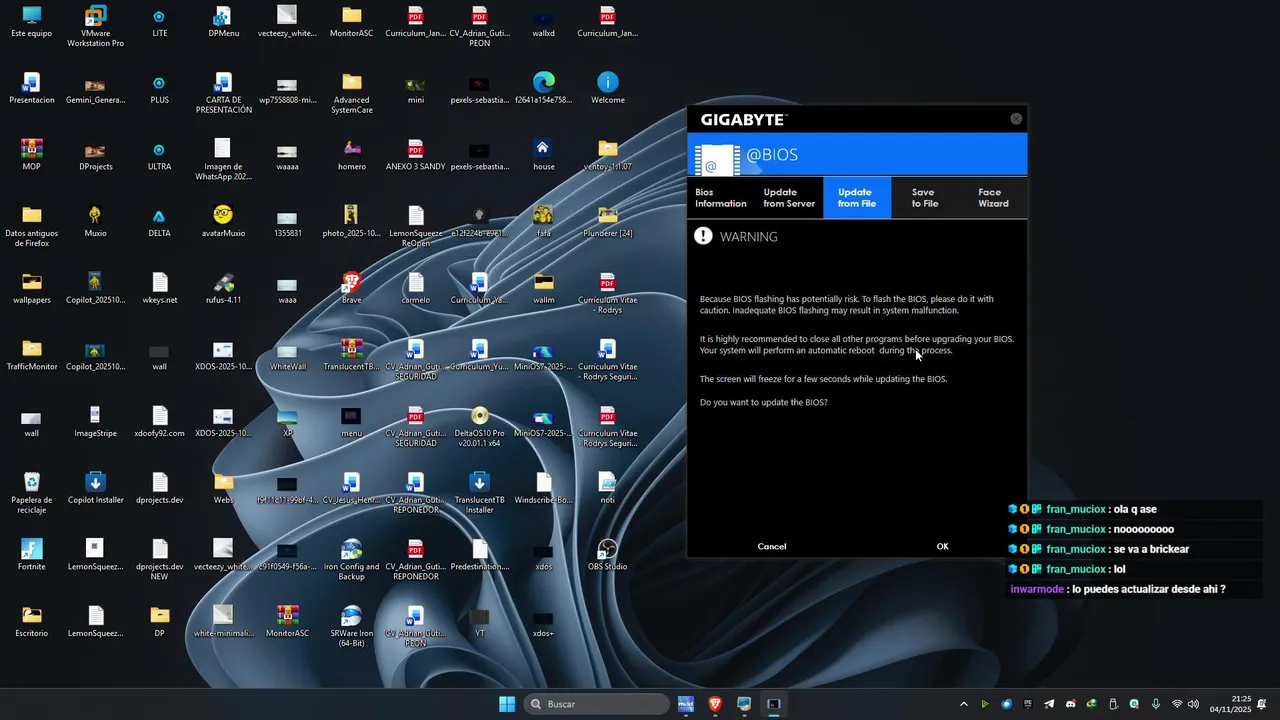This screenshot has height=720, width=1280.
Task: Confirm BIOS update with OK button
Action: (x=942, y=546)
